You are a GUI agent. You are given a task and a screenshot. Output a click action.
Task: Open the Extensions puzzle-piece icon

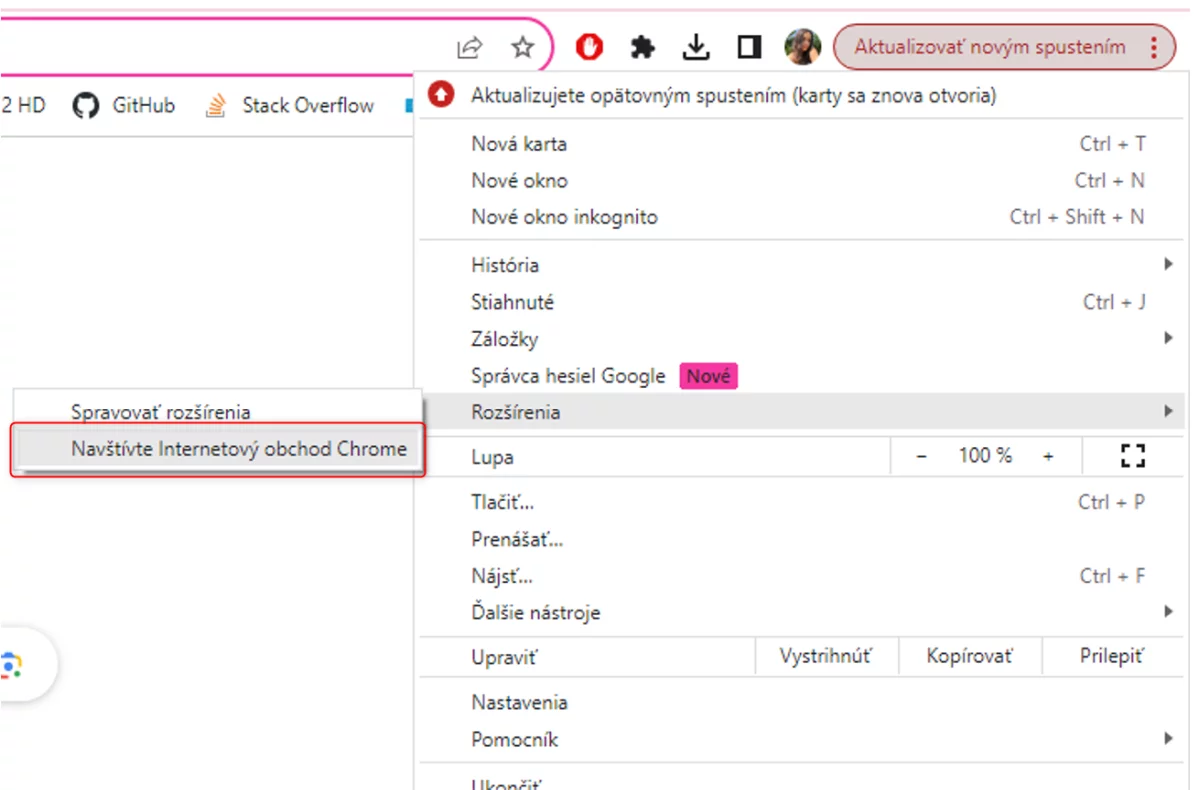pos(643,46)
